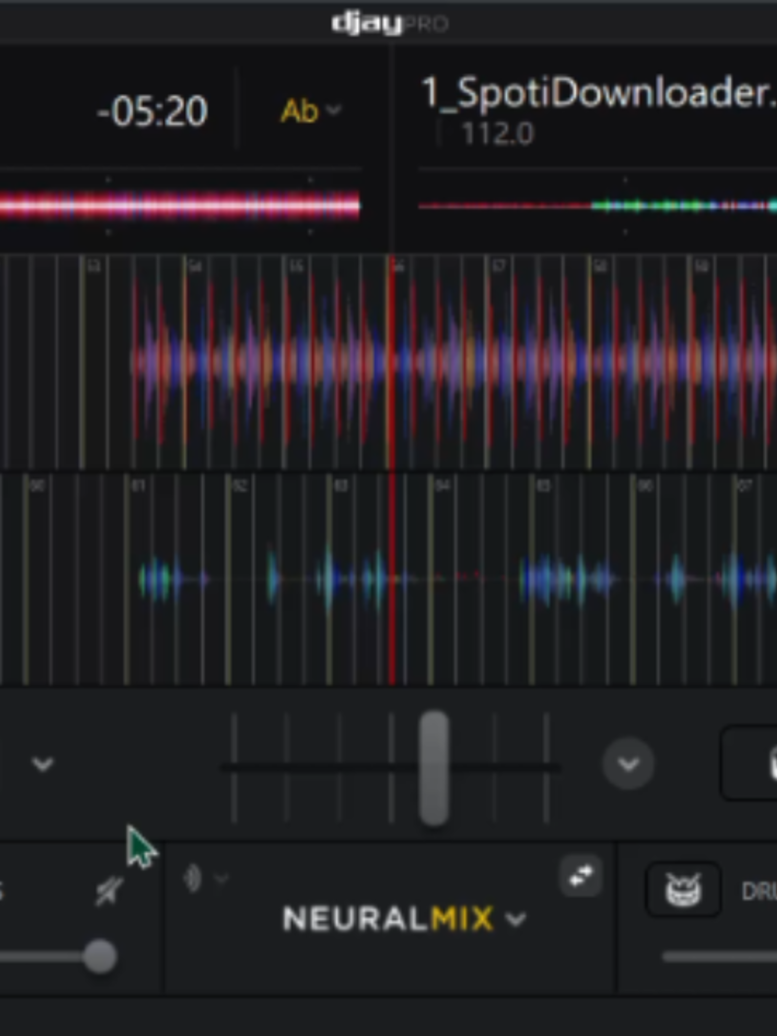Click the swap arrows icon above NEURALMIX

coord(581,876)
